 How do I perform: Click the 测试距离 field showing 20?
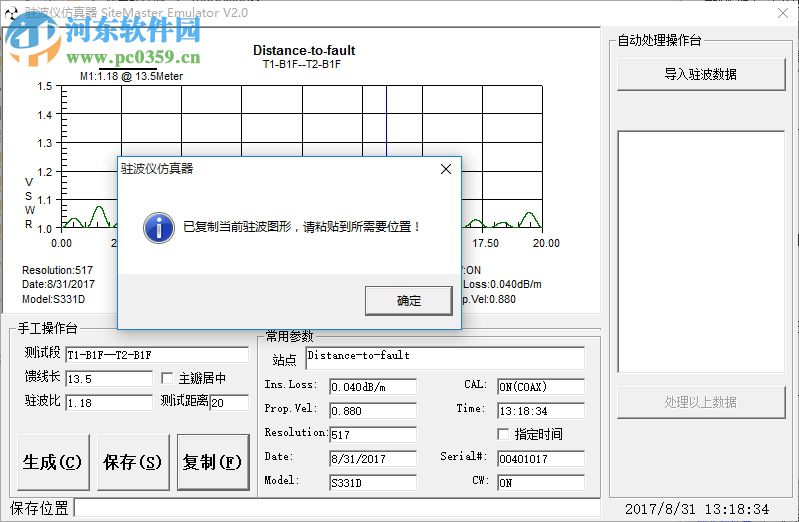(x=229, y=403)
